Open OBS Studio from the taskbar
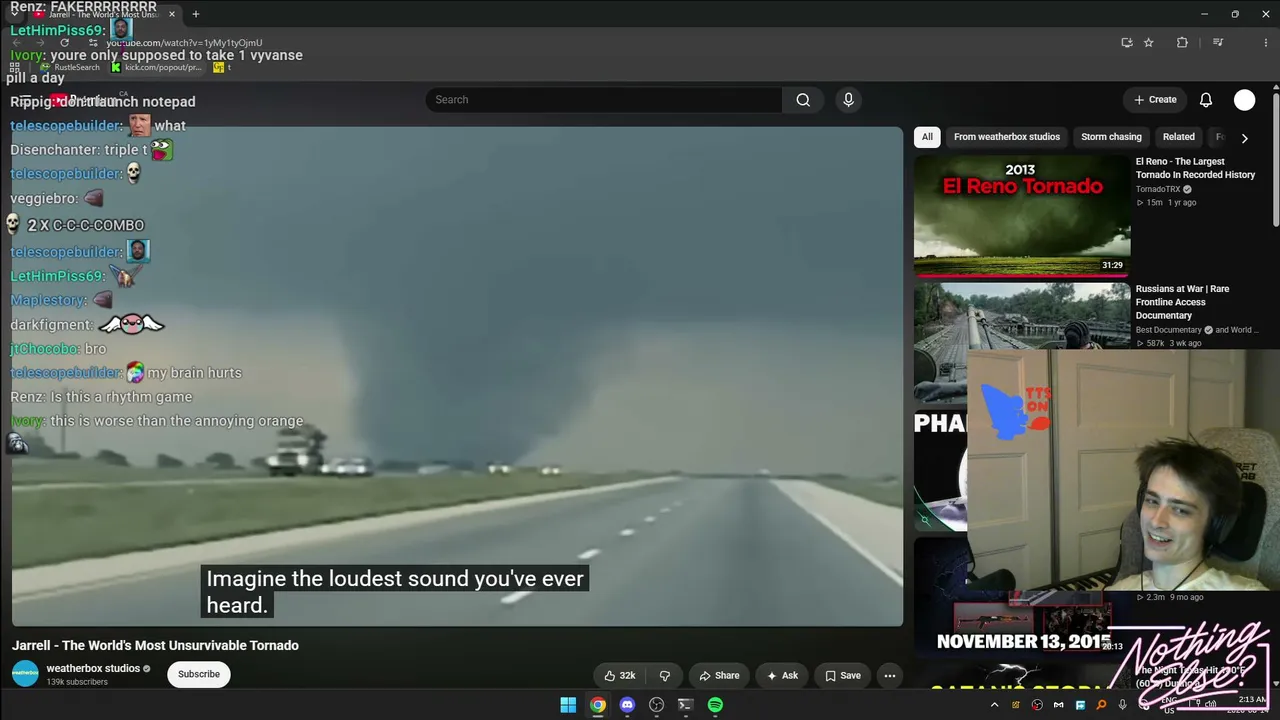Screen dimensions: 1280x720 tap(656, 705)
